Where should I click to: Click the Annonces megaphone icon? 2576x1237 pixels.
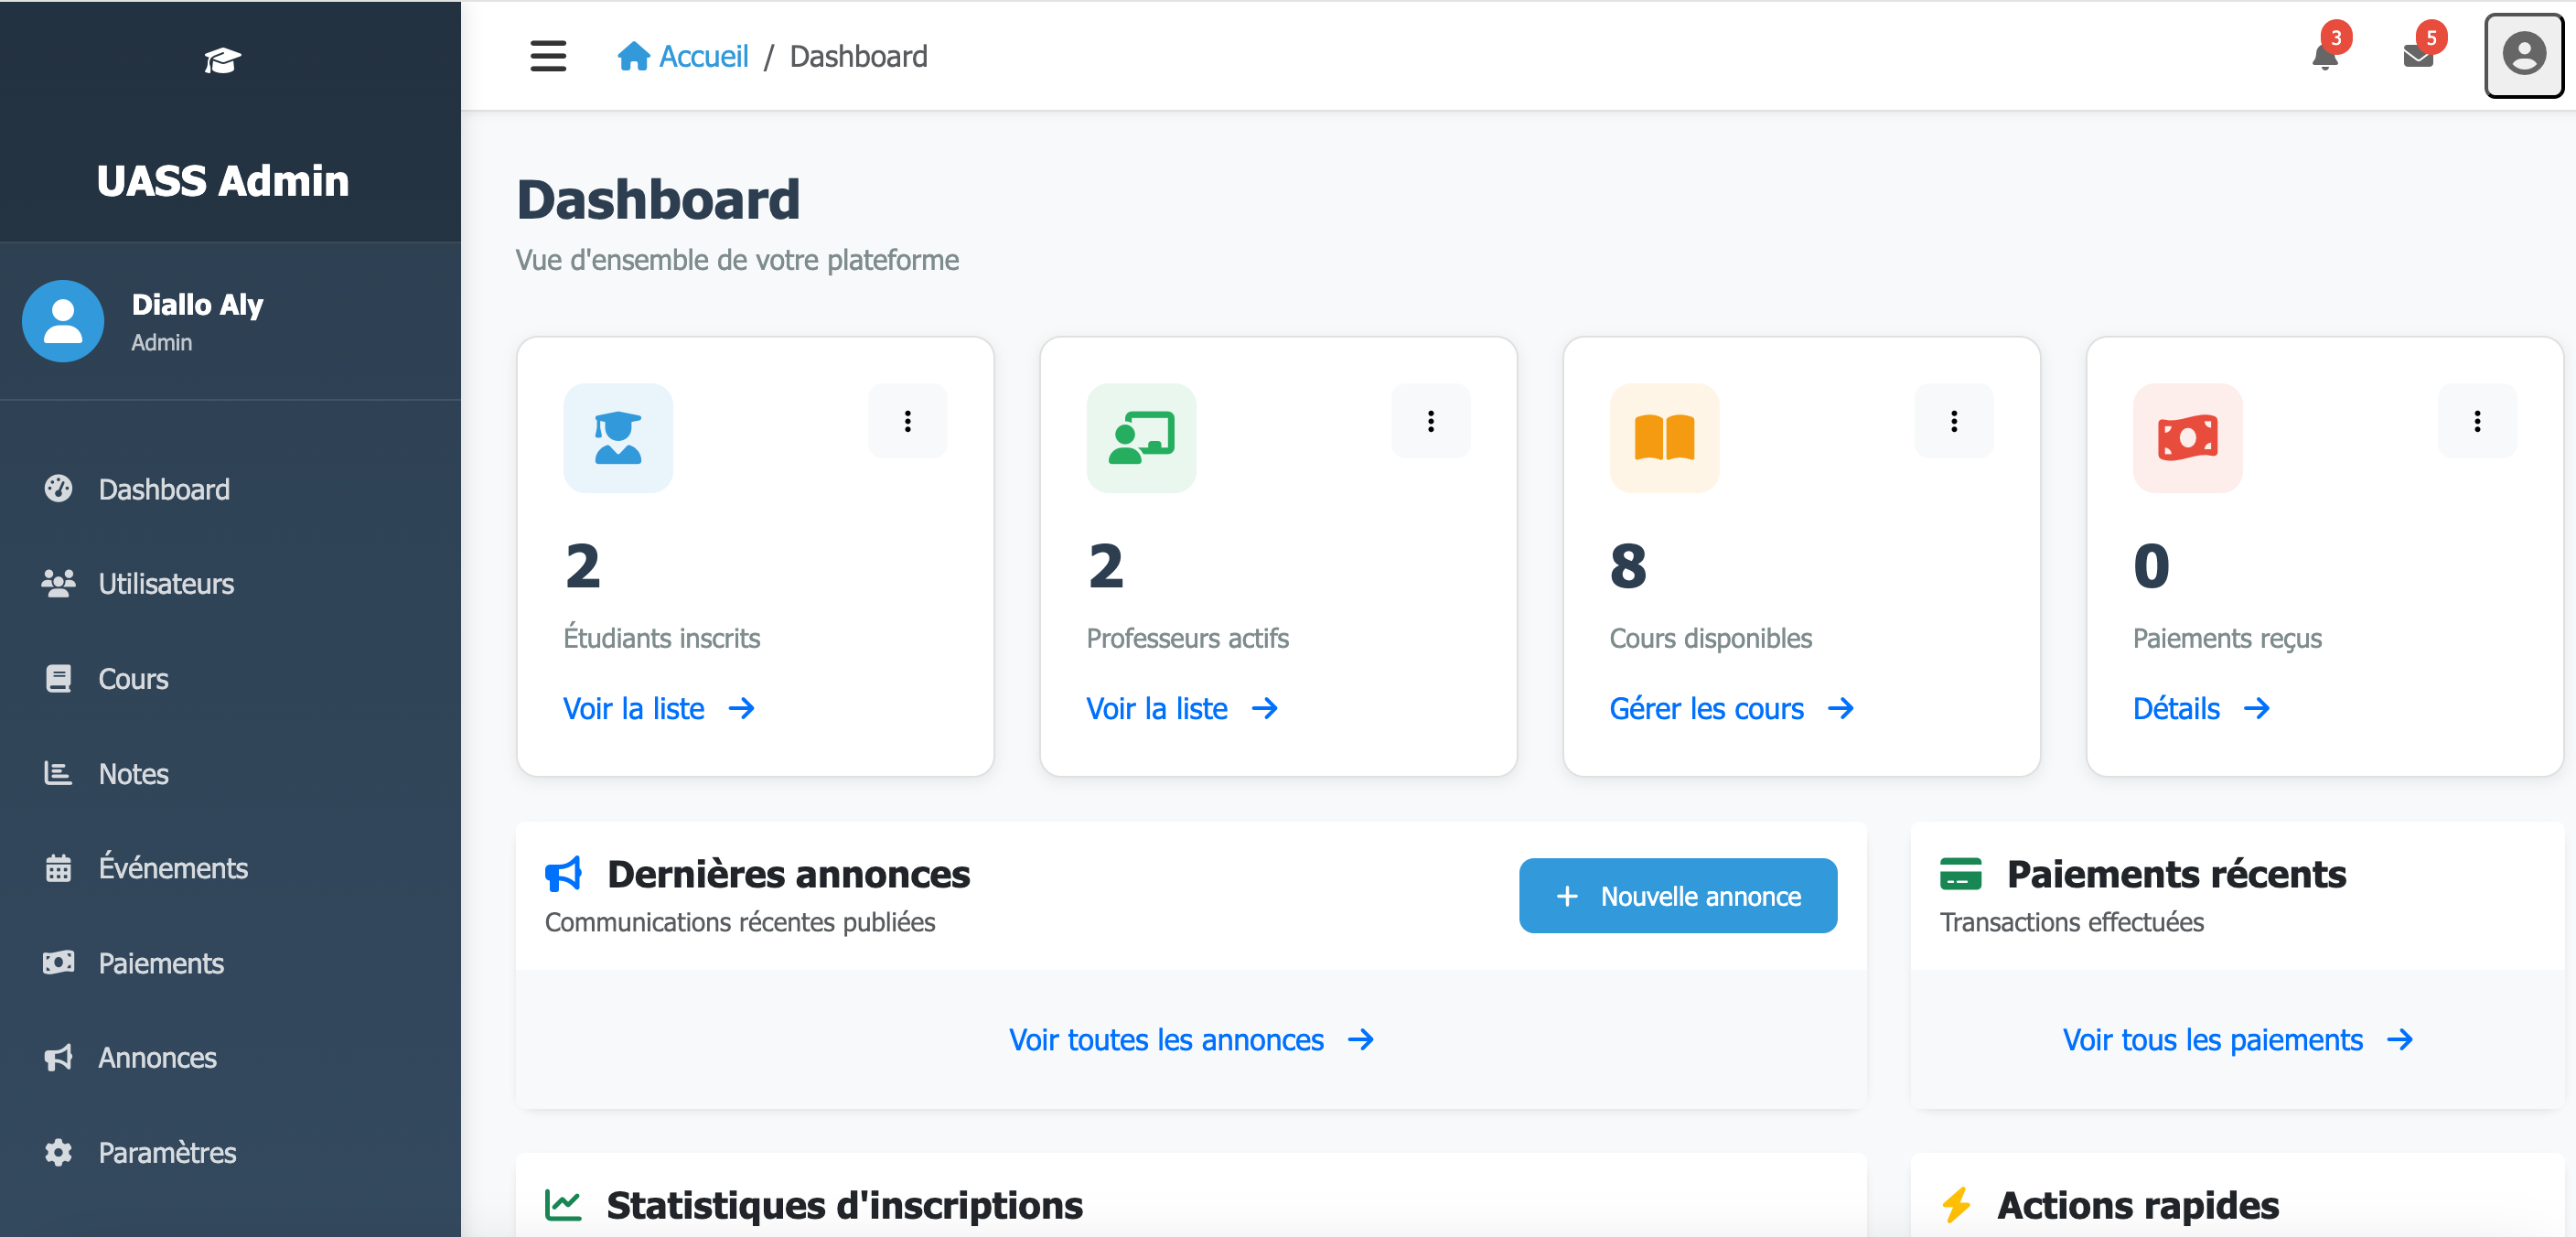(59, 1057)
